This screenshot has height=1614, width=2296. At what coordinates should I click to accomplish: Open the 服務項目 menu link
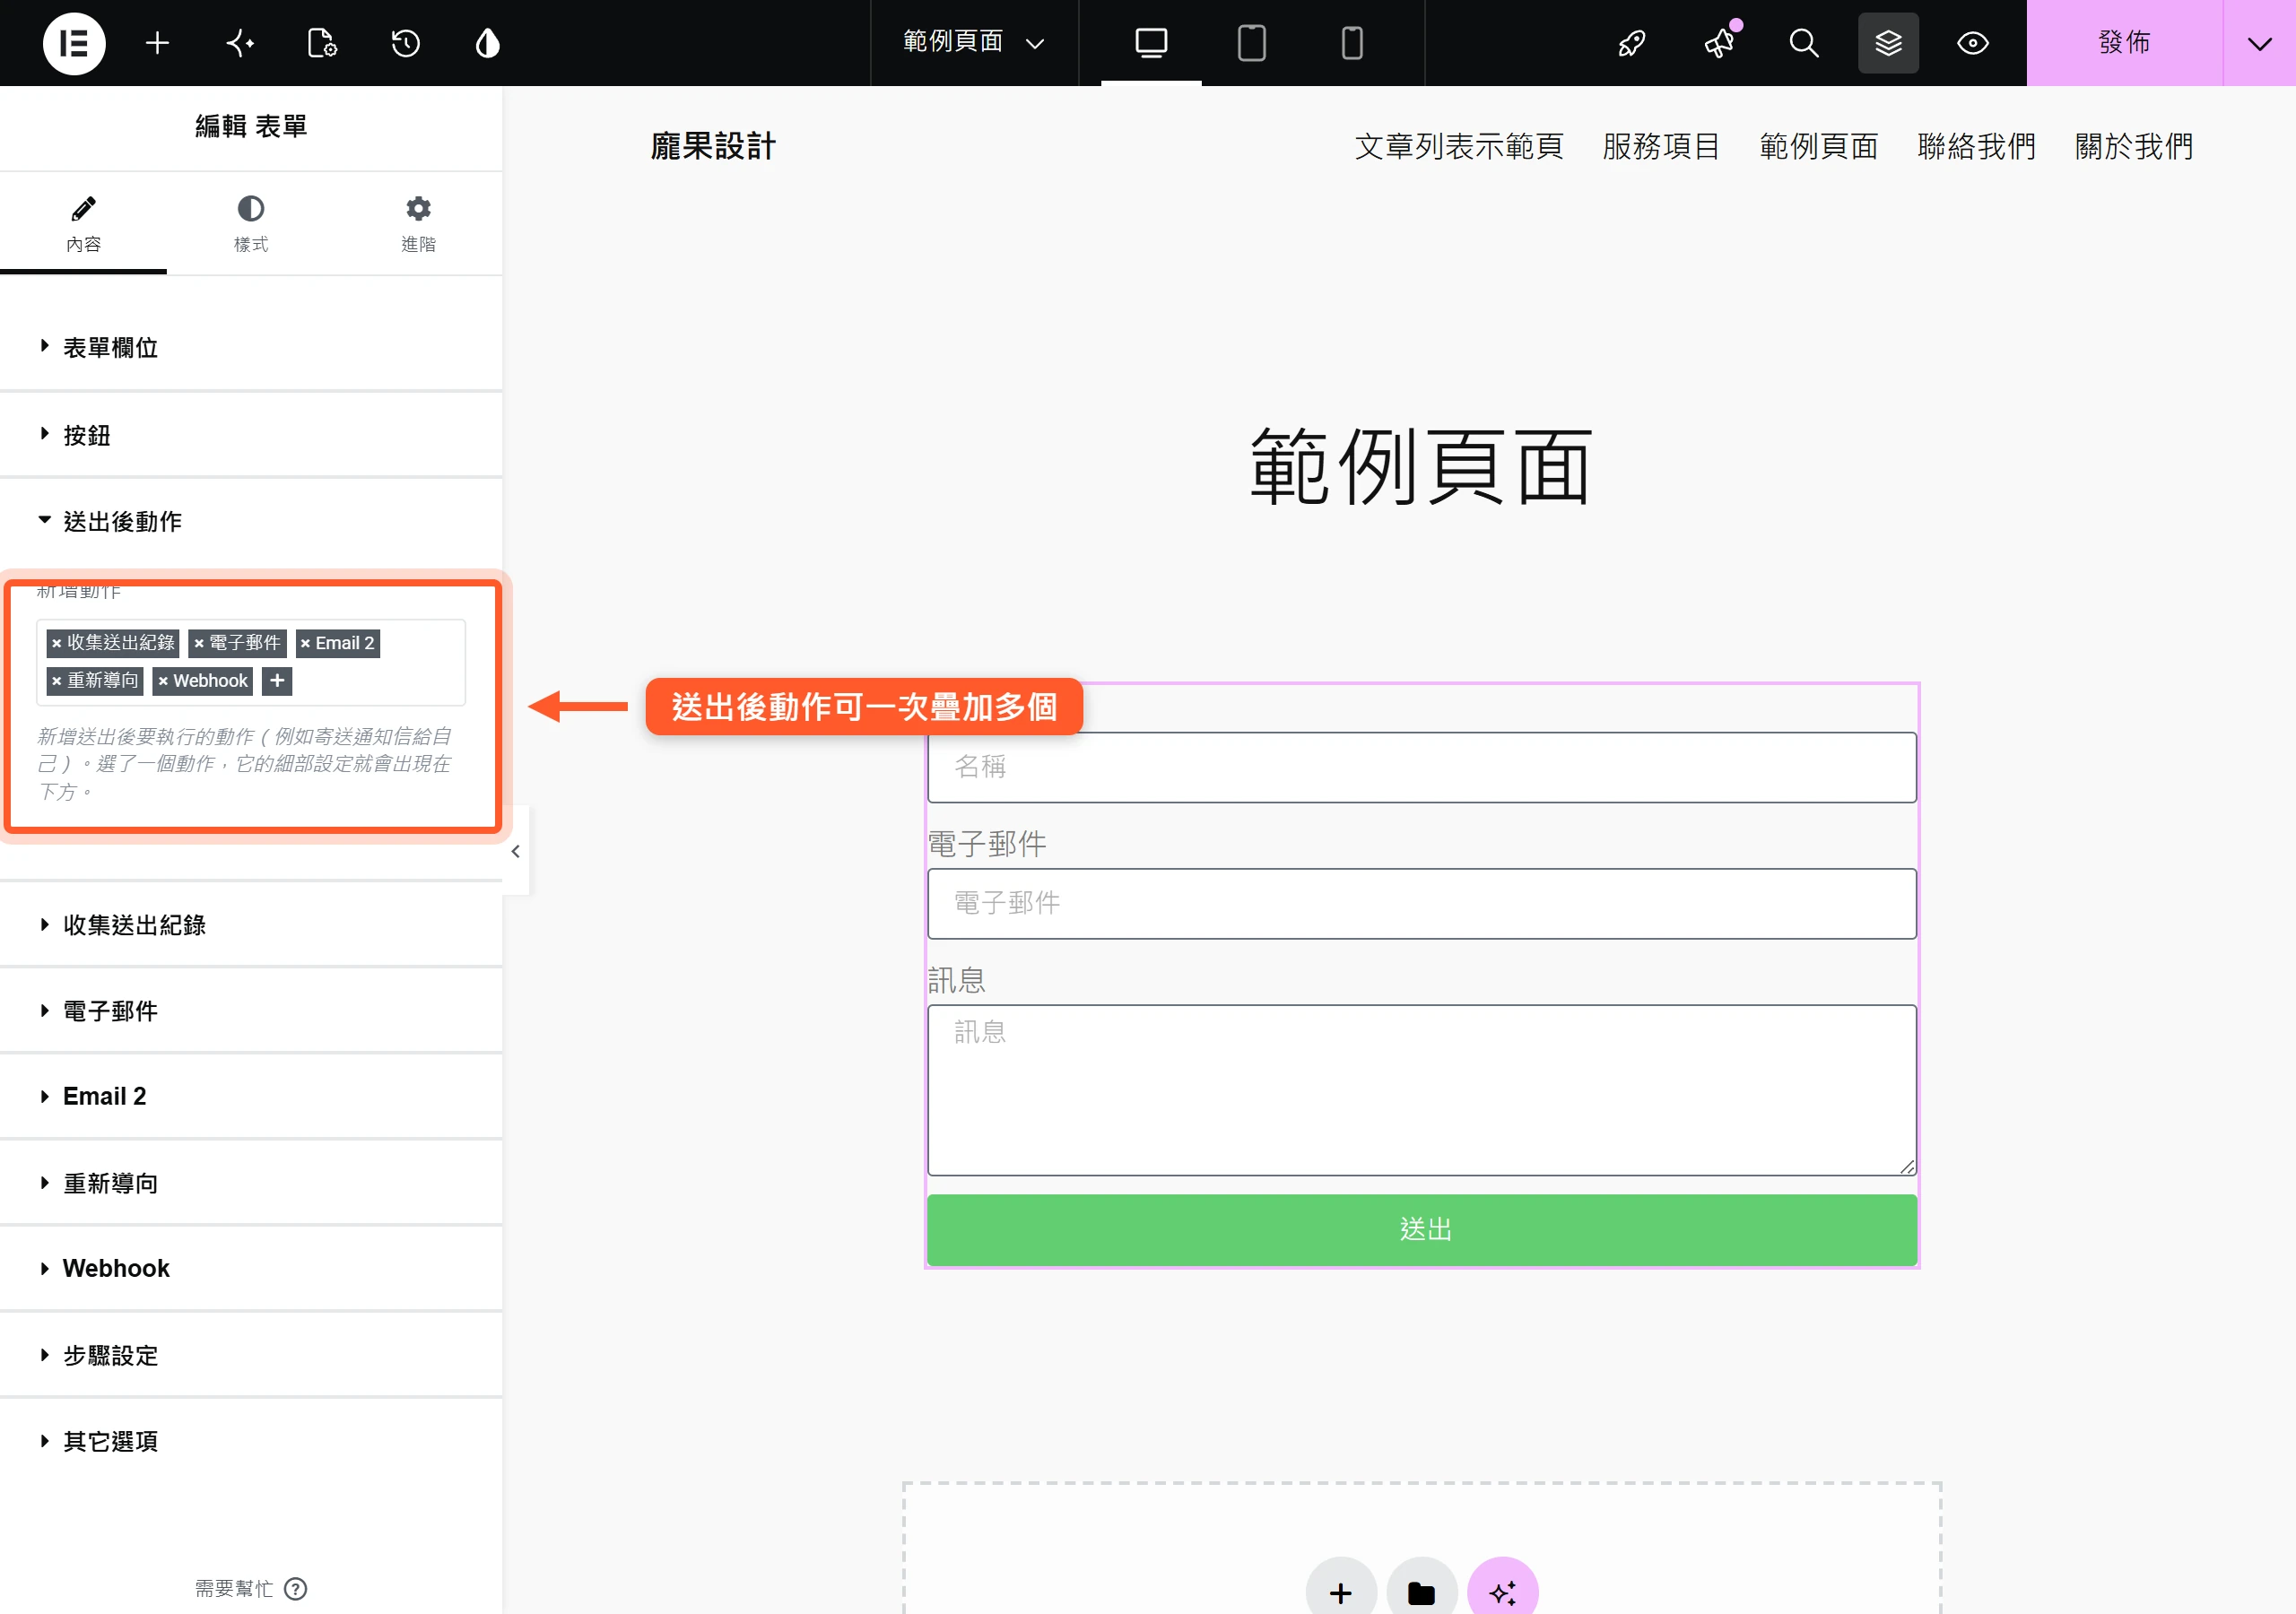coord(1661,147)
